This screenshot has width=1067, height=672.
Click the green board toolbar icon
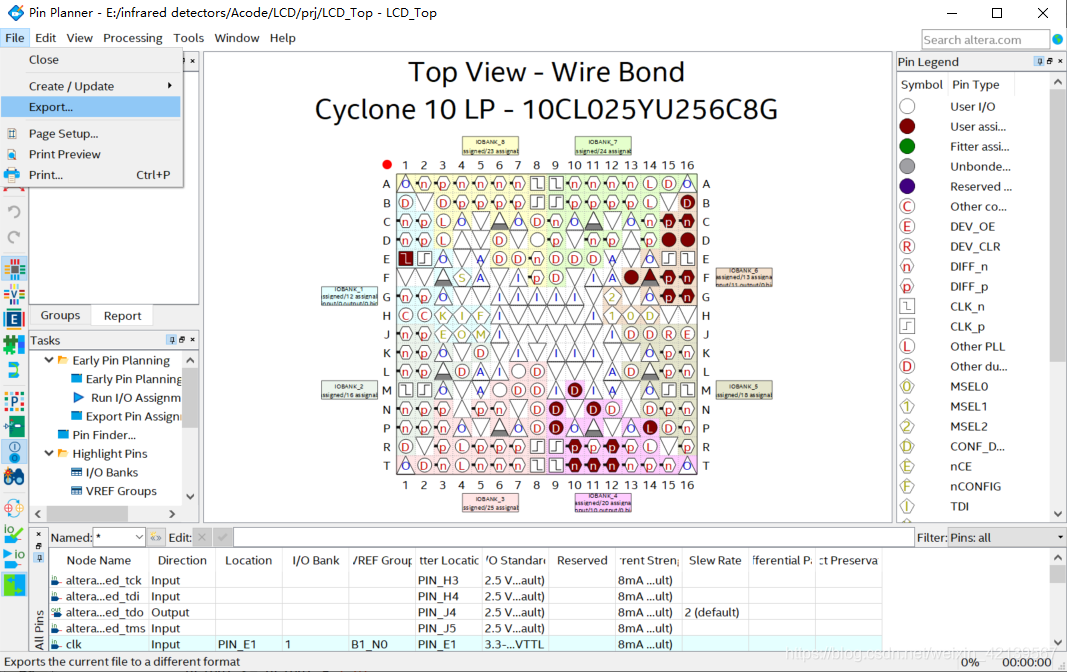tap(14, 426)
